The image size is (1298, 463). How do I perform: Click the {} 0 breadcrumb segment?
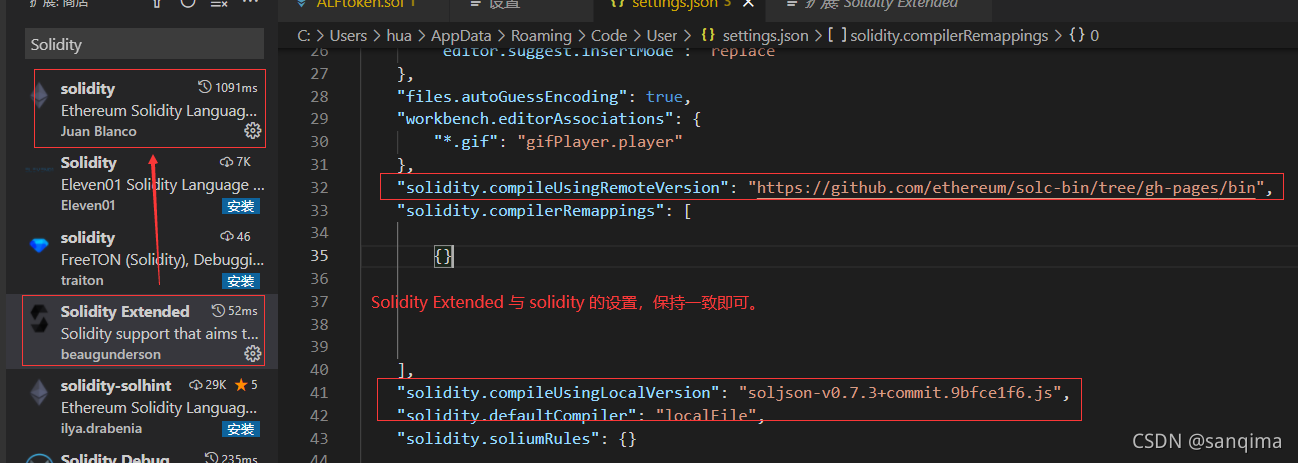pyautogui.click(x=1083, y=36)
